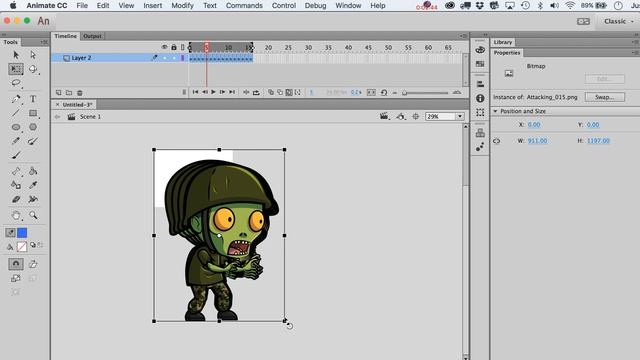
Task: Click the blue fill color swatch
Action: click(22, 233)
